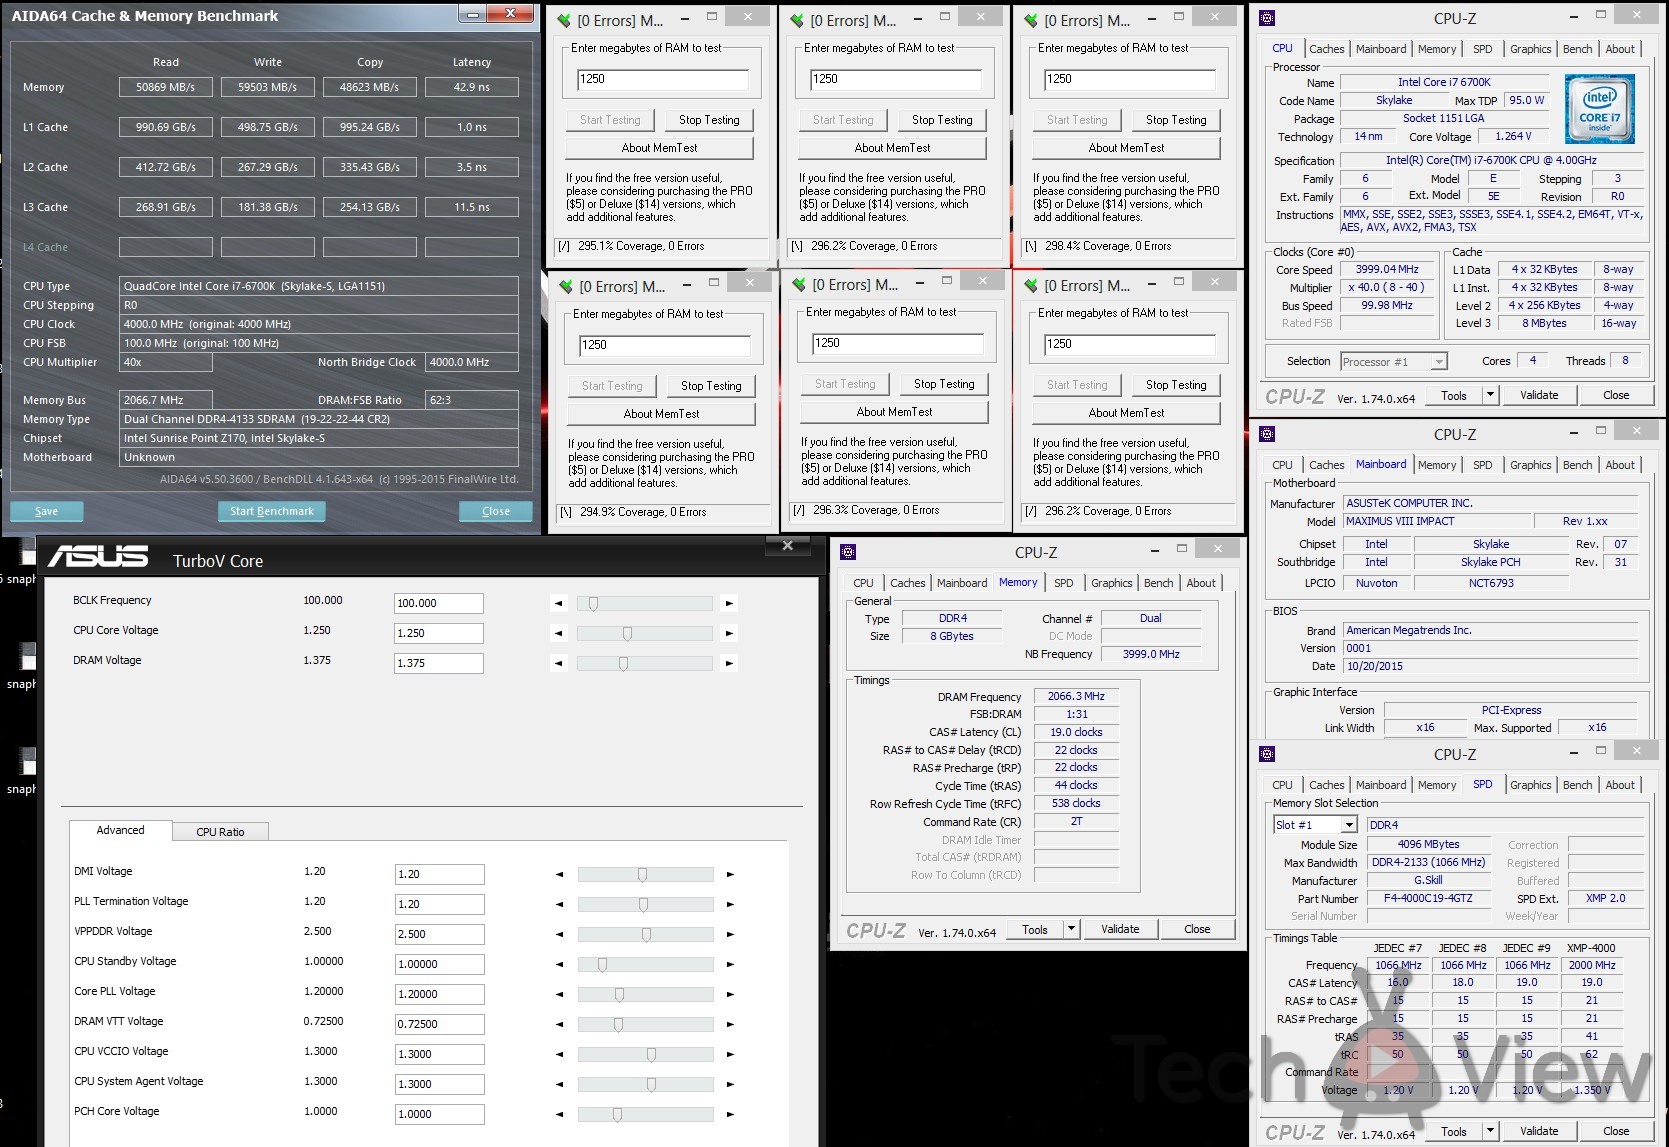Click the Core Speed value 3999.04 MHz
Viewport: 1669px width, 1147px height.
click(1387, 269)
